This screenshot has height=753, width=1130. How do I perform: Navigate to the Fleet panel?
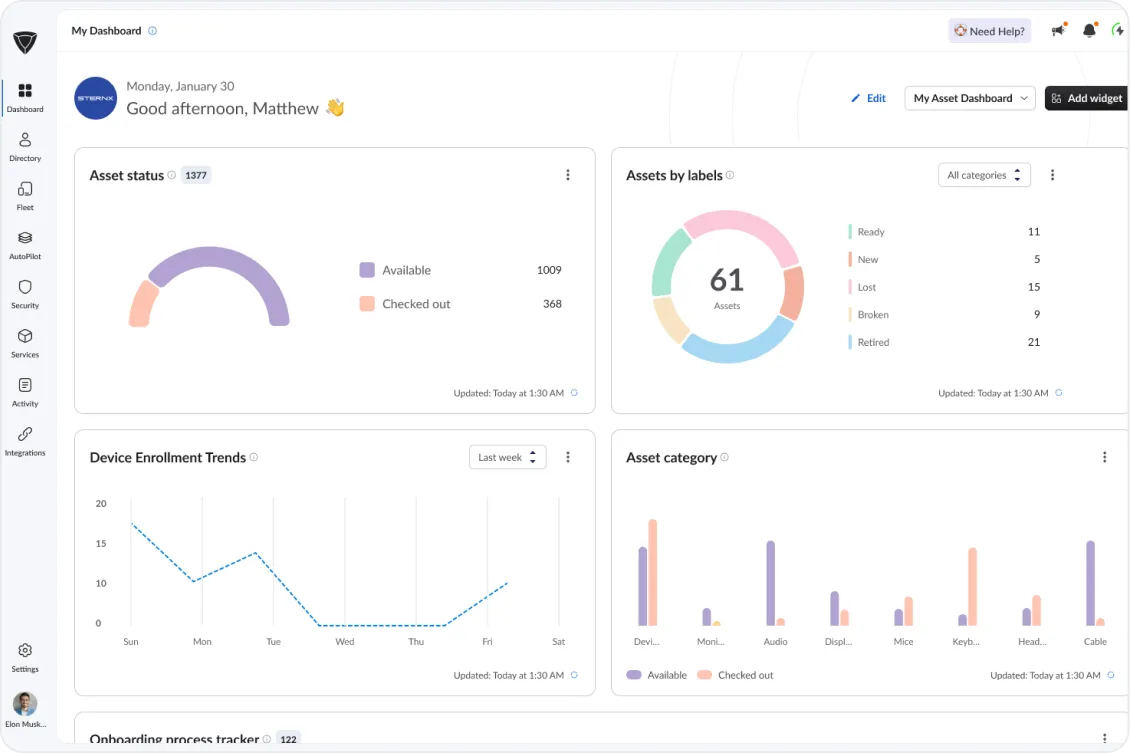click(25, 198)
